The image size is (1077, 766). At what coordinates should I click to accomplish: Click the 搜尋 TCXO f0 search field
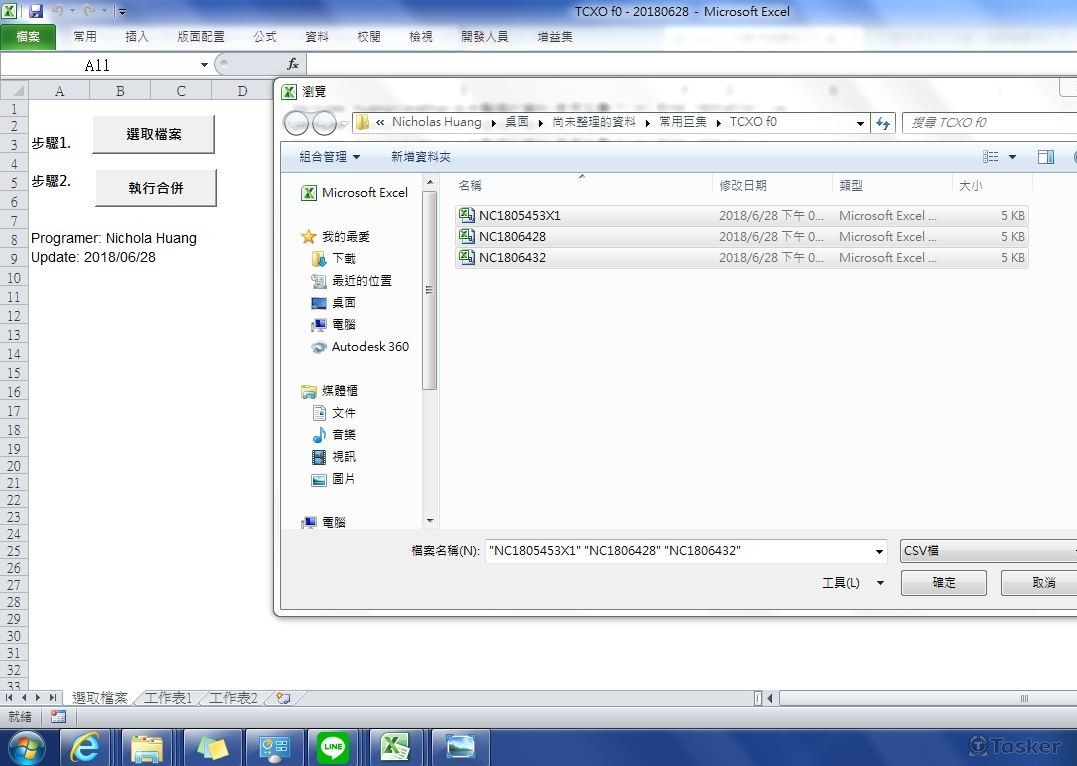click(x=985, y=123)
